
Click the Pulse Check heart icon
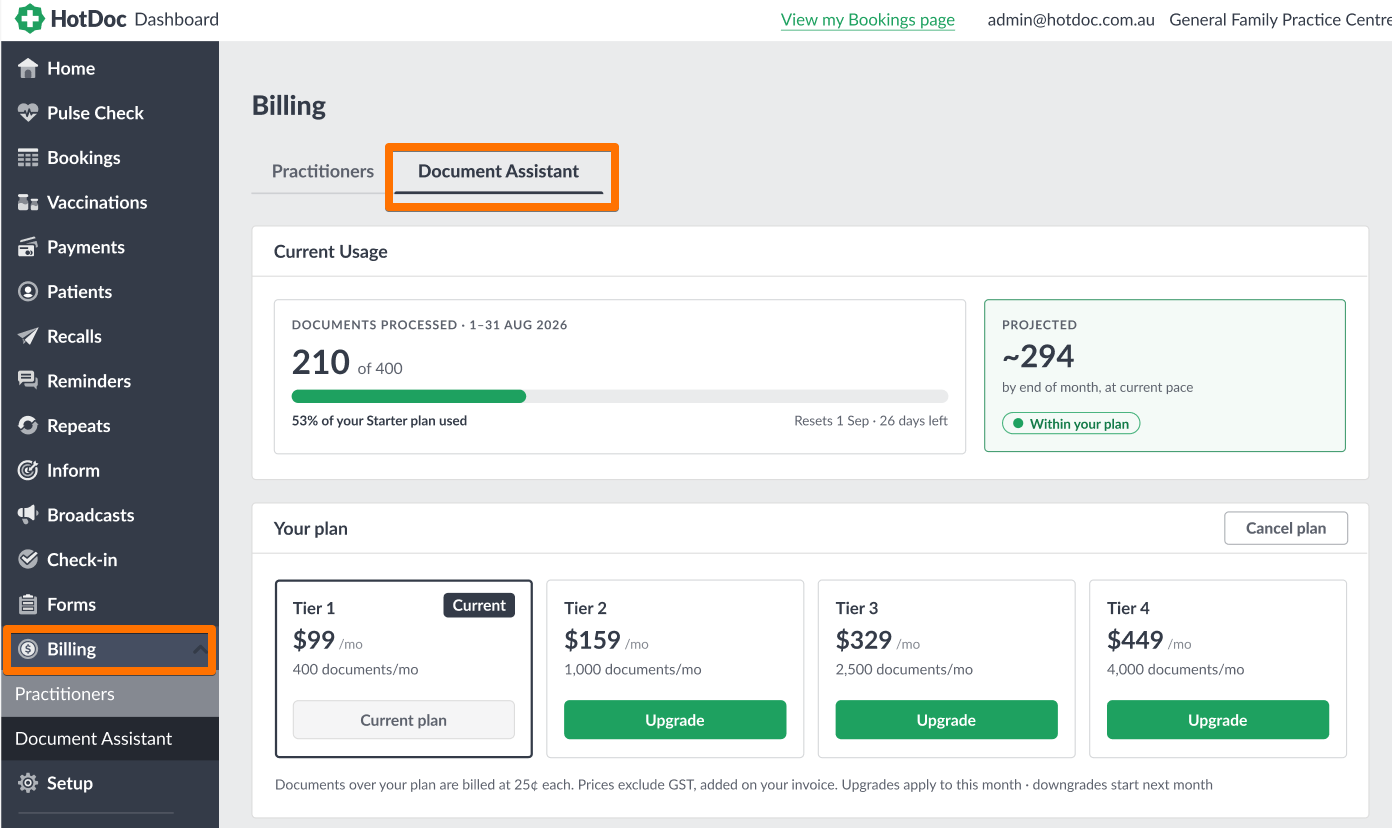point(28,113)
